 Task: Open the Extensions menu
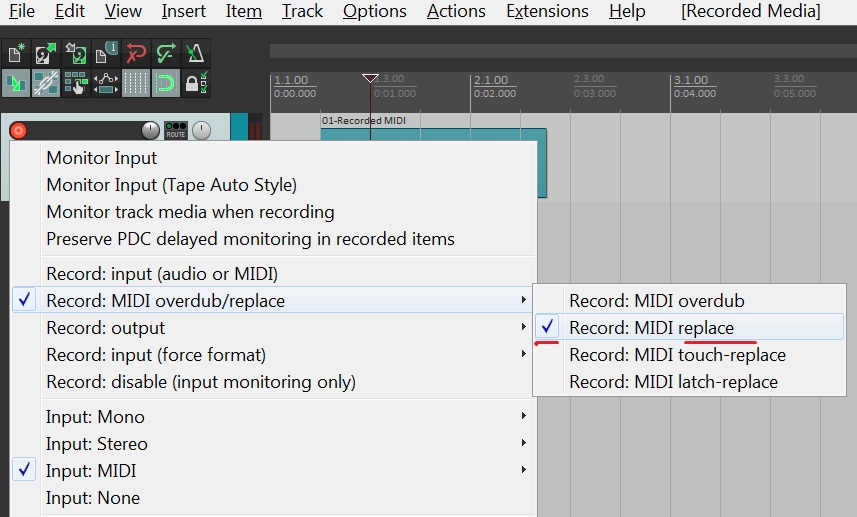click(546, 12)
